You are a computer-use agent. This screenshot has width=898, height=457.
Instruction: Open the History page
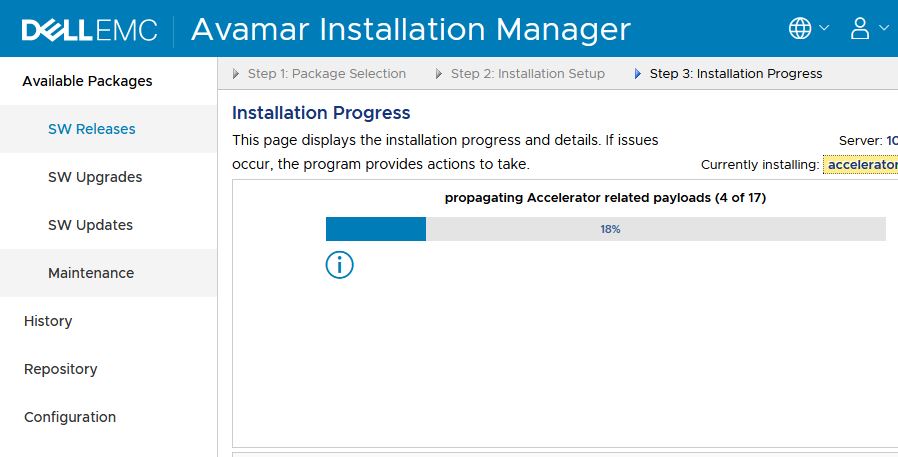48,321
